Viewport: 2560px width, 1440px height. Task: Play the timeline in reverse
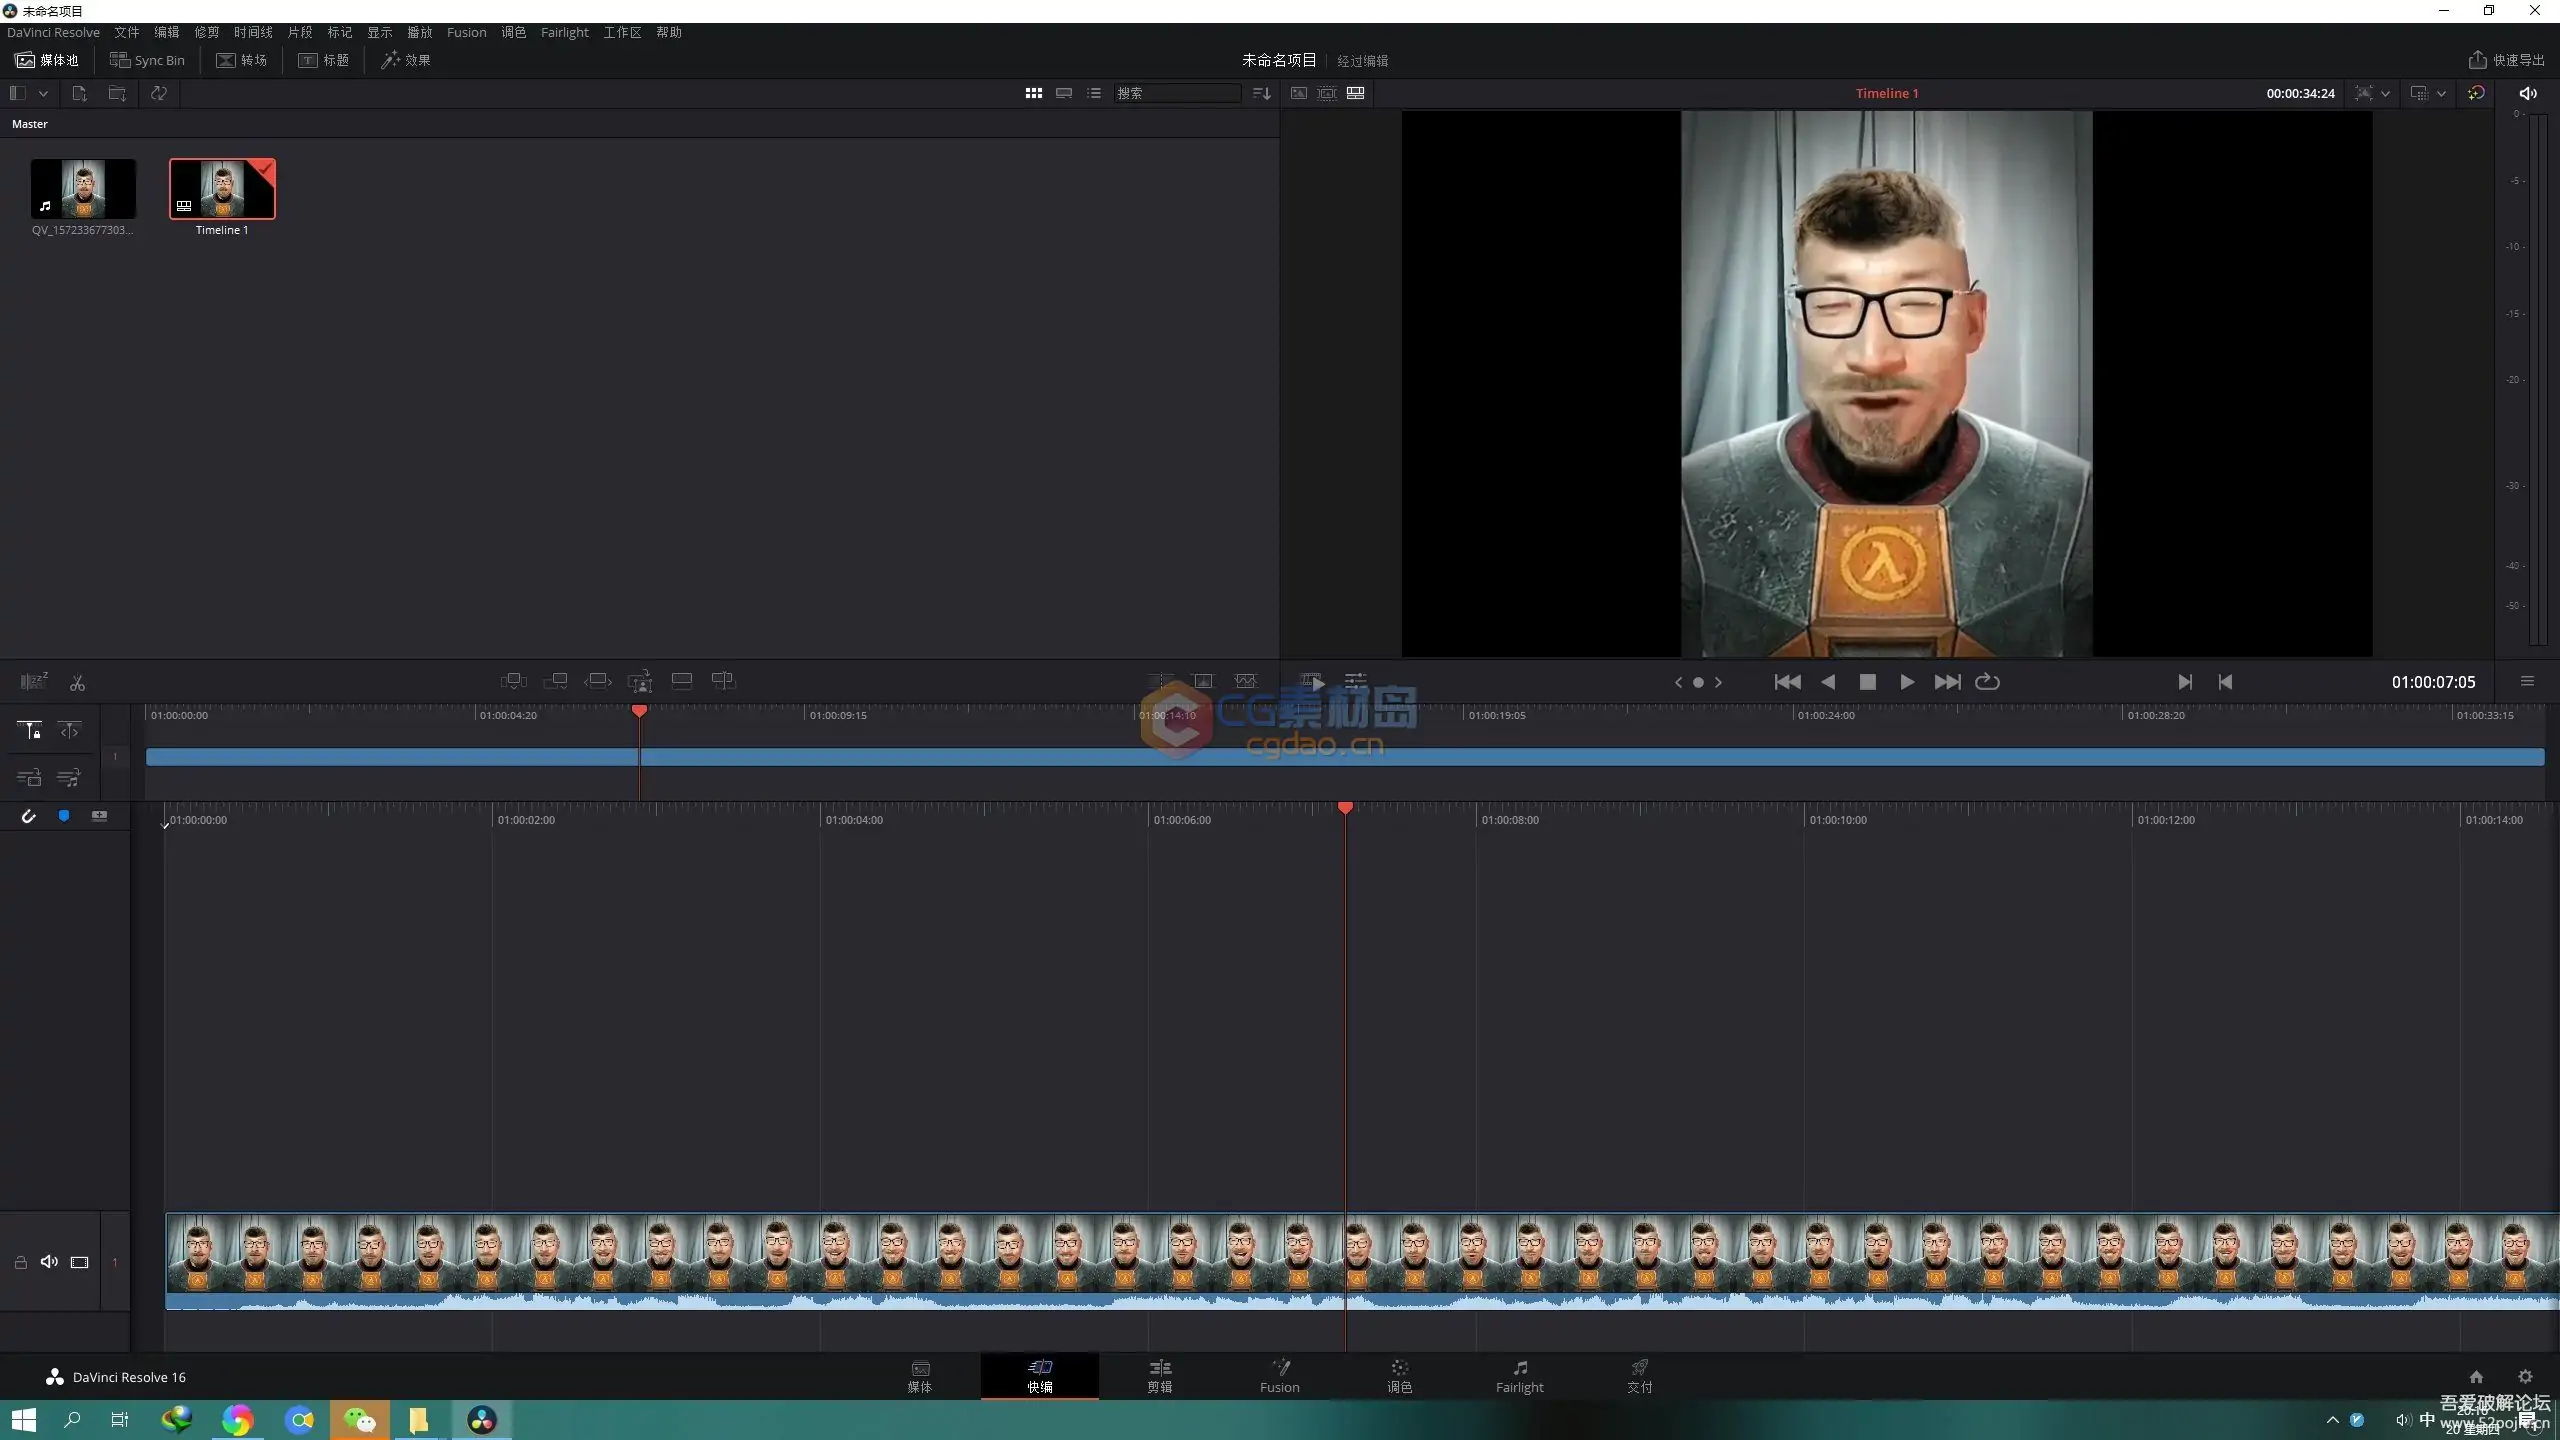[x=1828, y=682]
